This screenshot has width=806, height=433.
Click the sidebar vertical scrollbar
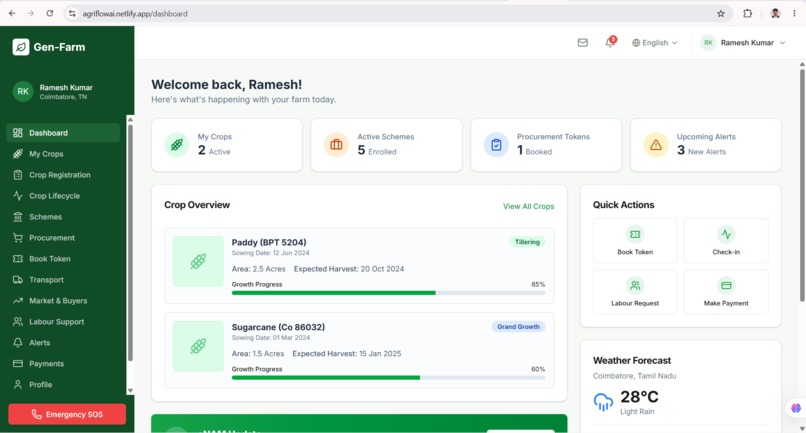pyautogui.click(x=130, y=242)
